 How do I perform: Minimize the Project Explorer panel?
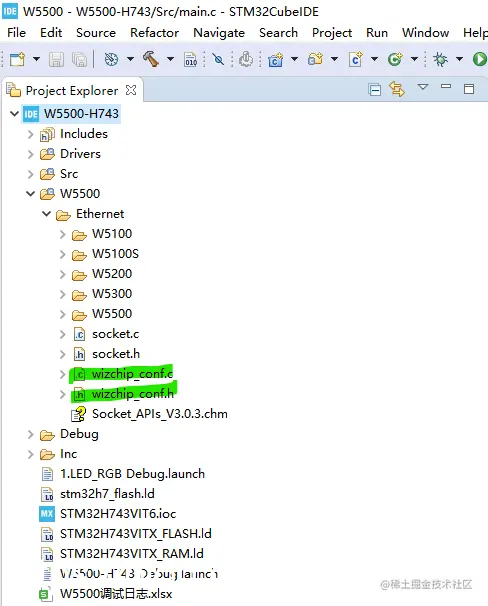coord(446,86)
